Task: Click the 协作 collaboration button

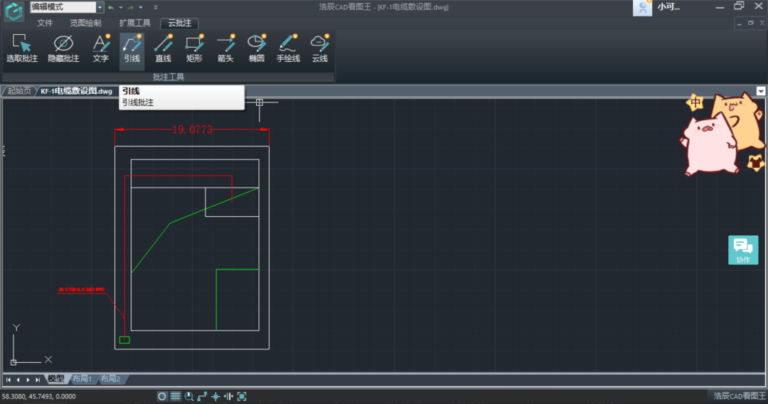Action: pos(742,250)
